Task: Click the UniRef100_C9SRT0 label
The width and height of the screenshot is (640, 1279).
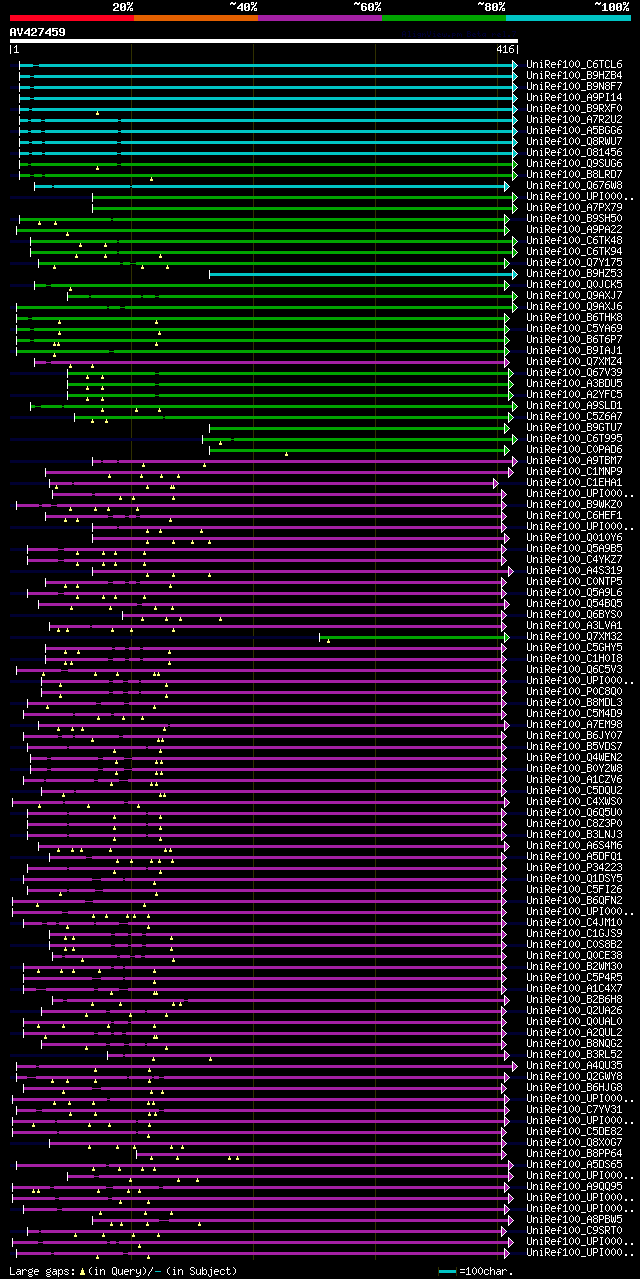Action: pos(573,1230)
